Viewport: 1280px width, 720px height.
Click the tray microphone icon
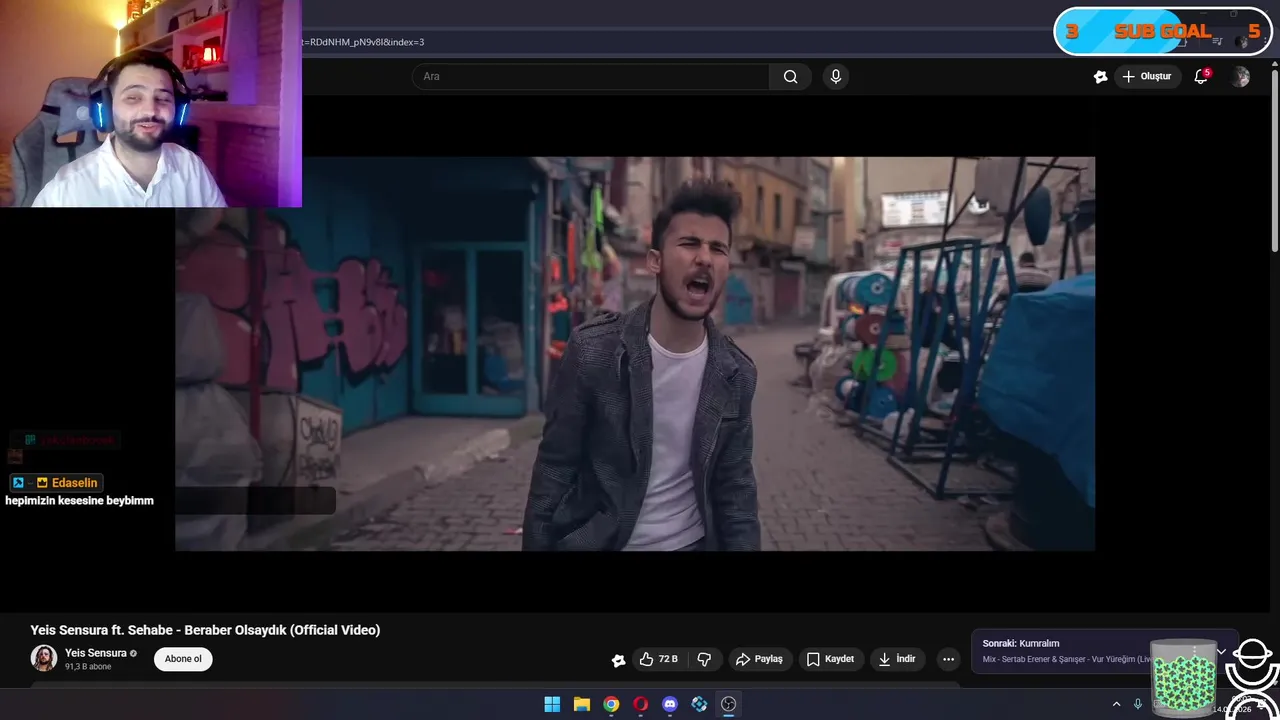(x=1138, y=704)
